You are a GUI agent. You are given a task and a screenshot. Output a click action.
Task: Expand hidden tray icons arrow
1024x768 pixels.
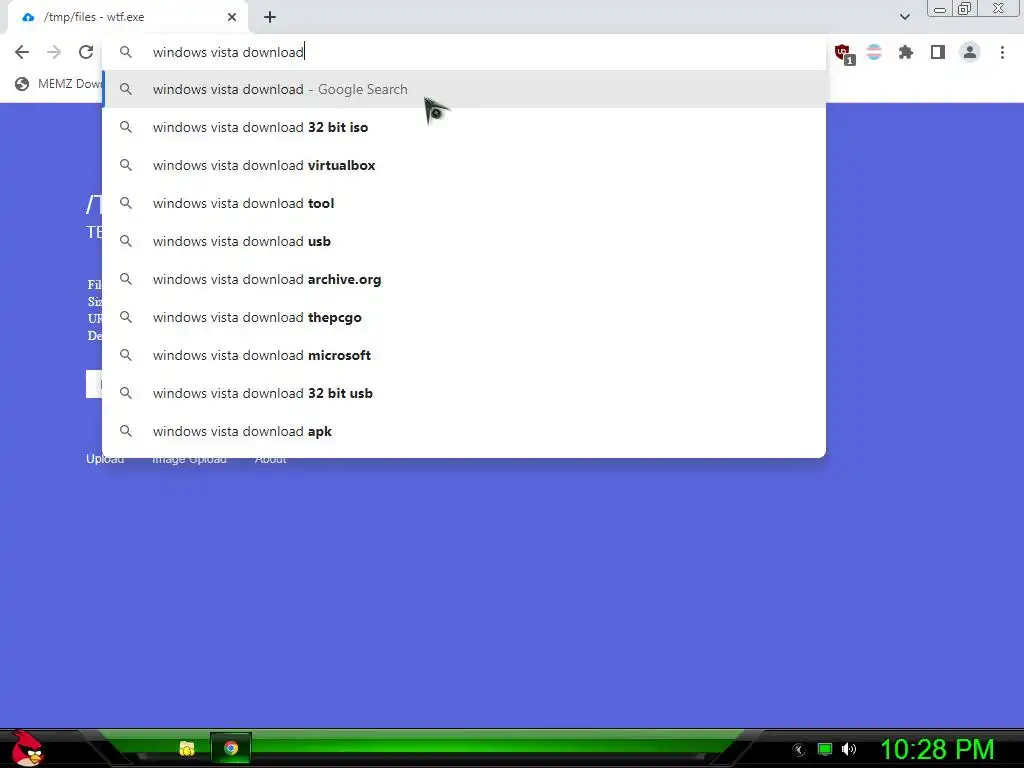click(799, 750)
